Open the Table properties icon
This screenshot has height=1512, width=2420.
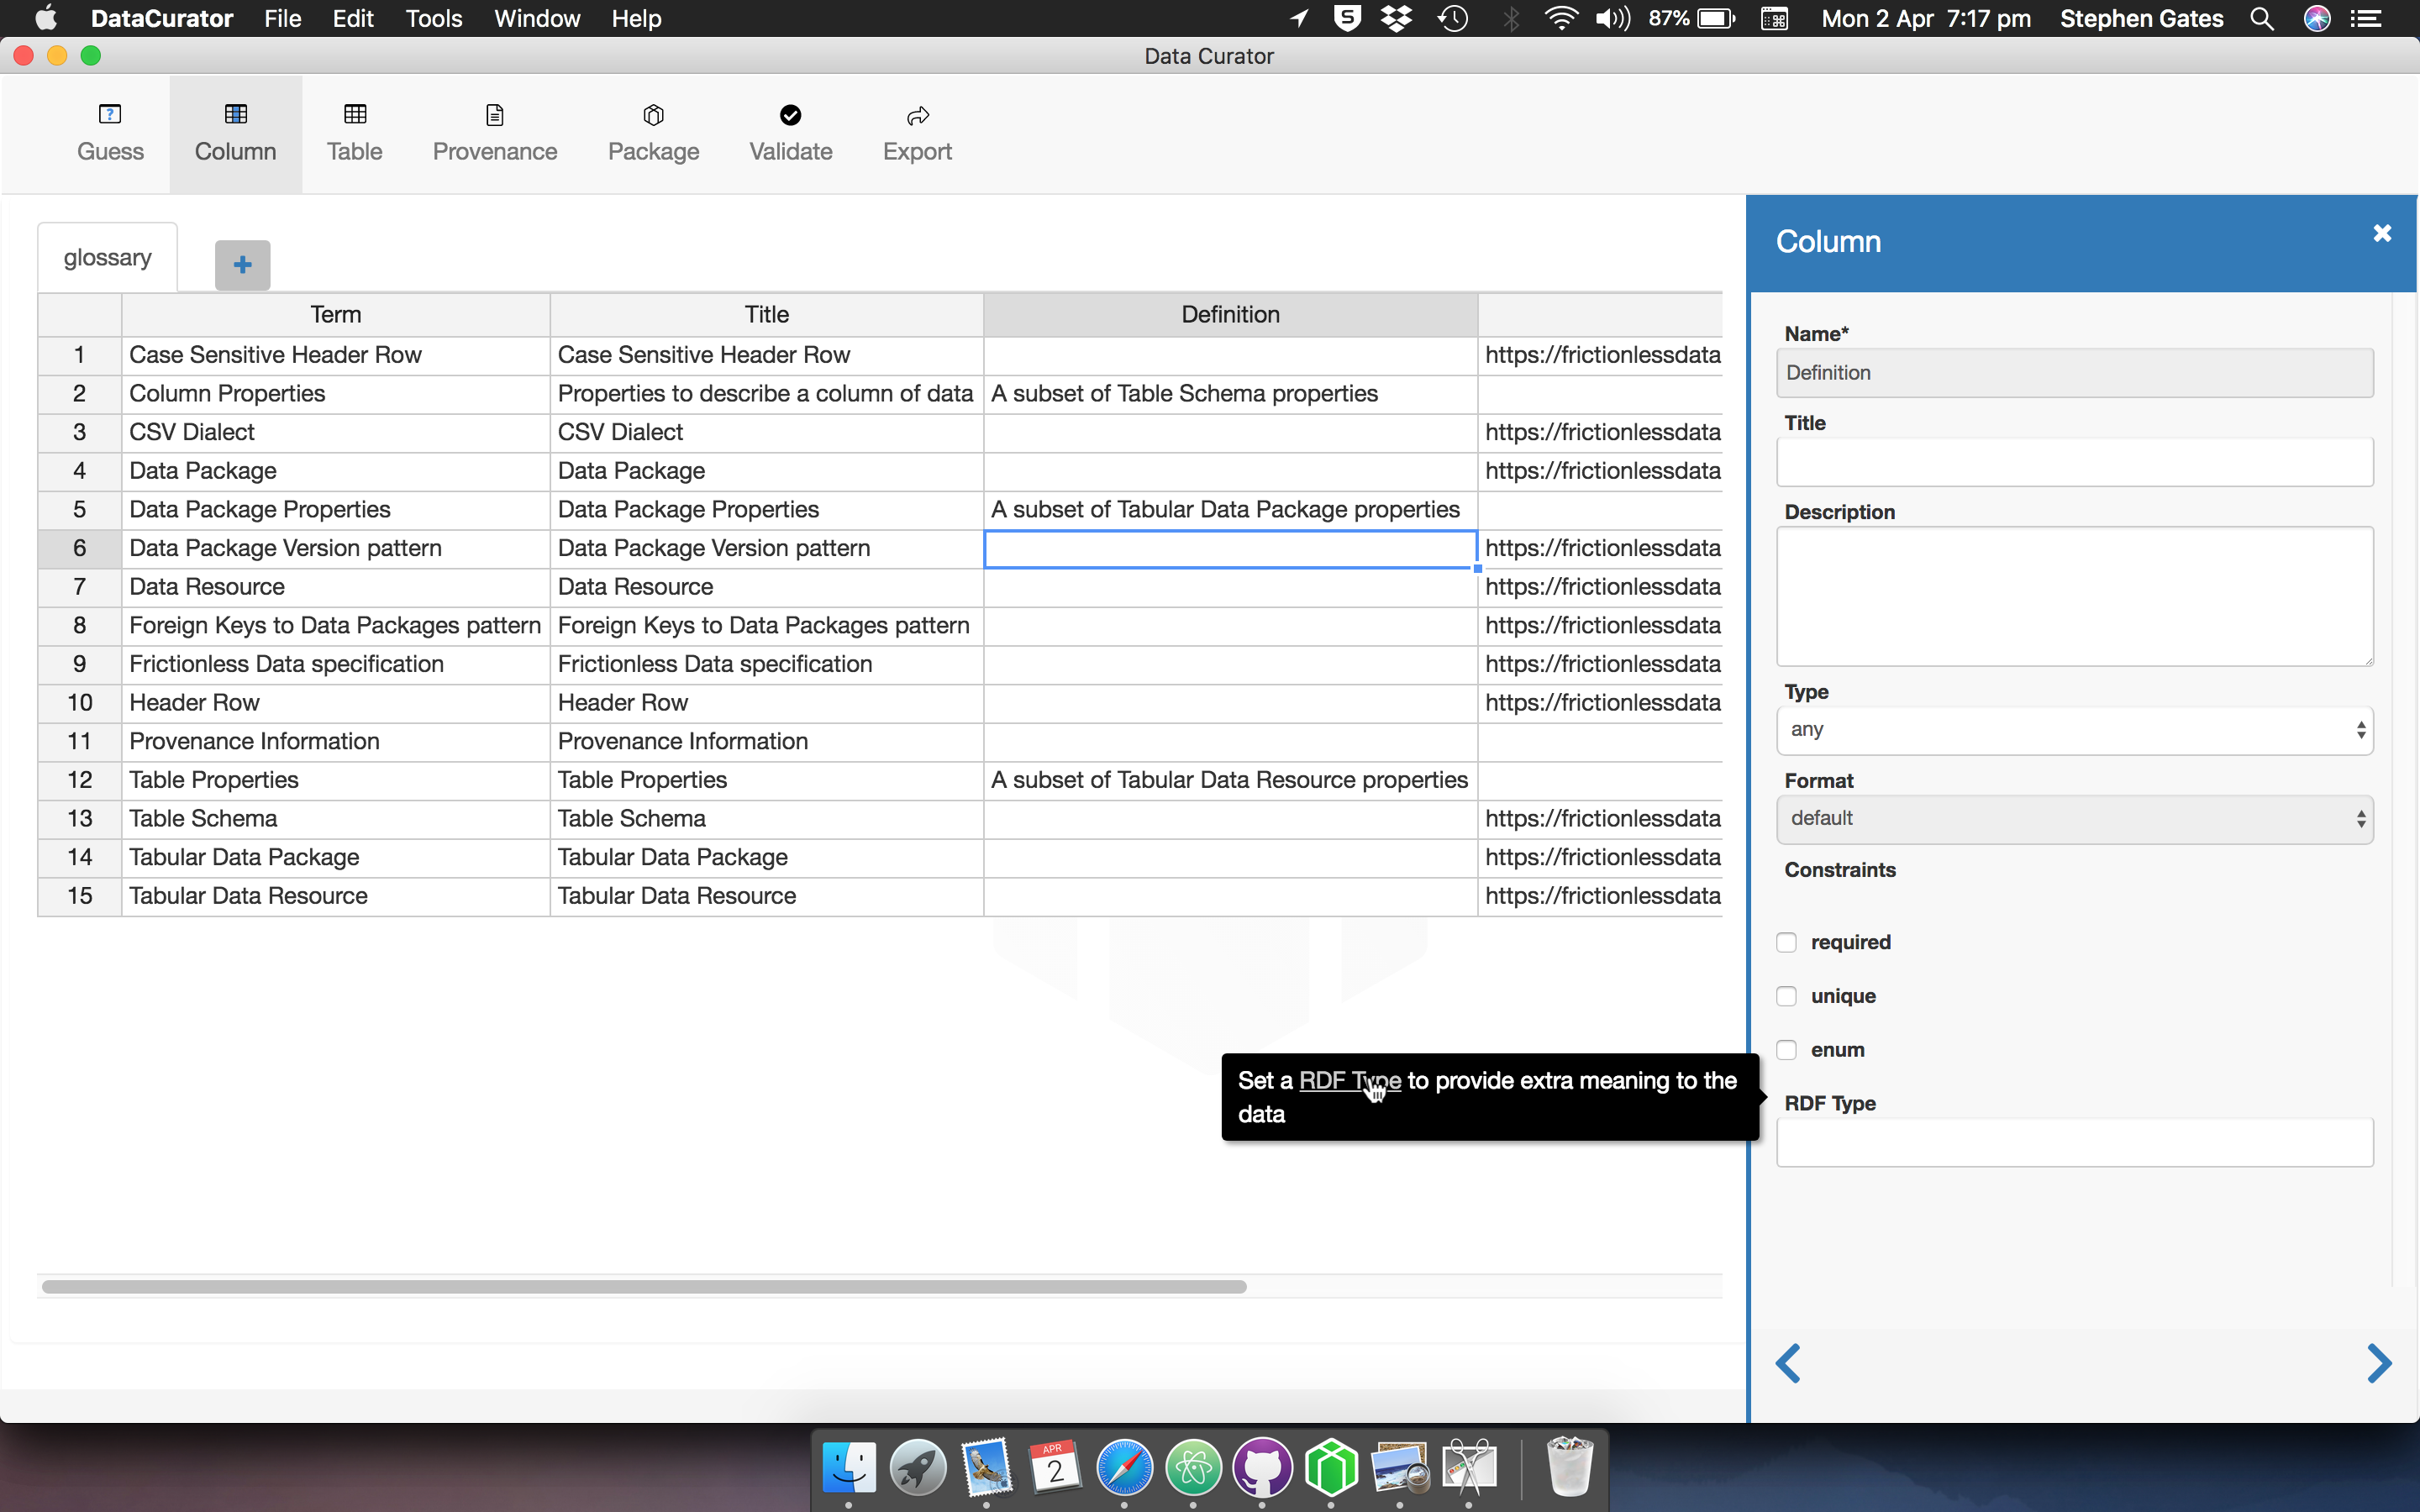coord(354,116)
